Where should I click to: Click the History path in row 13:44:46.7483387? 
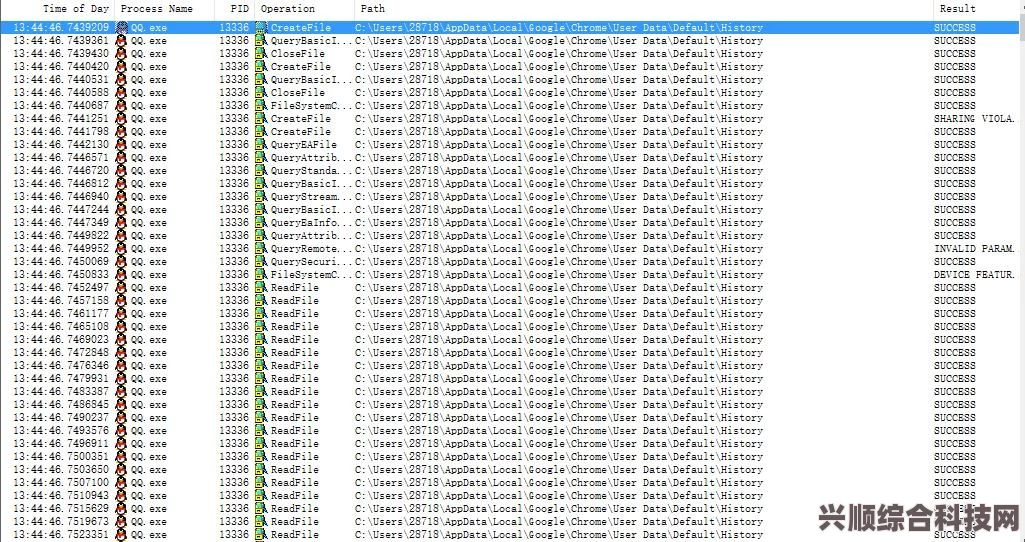(559, 392)
